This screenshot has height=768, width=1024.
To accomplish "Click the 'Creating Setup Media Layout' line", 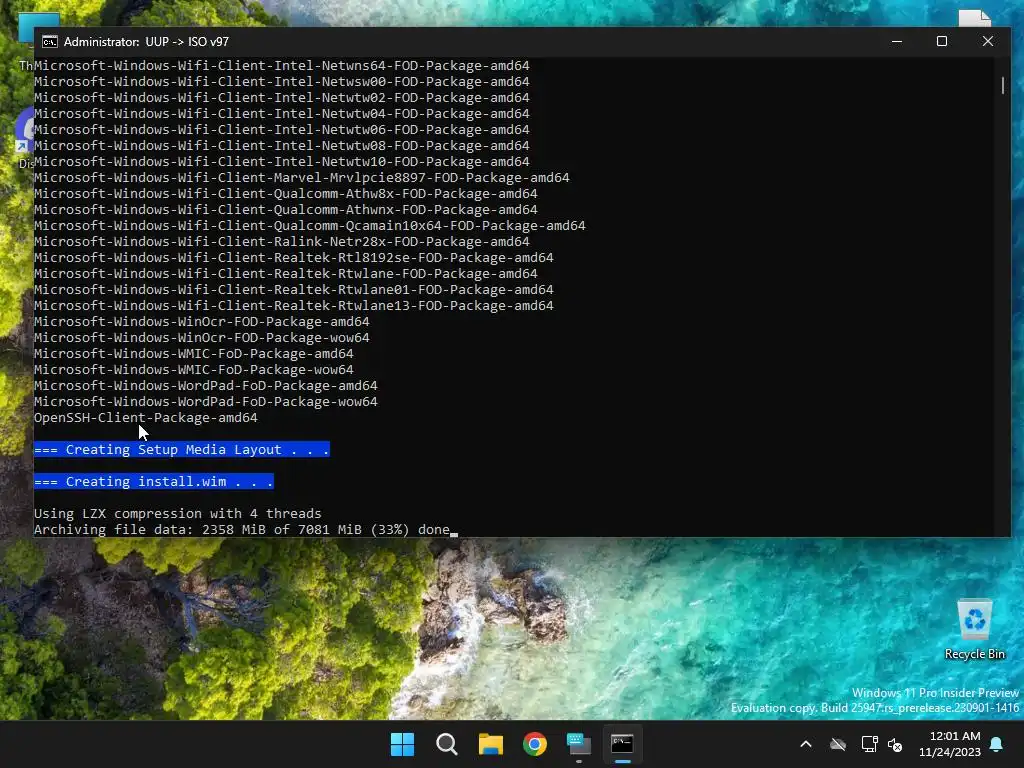I will point(182,449).
